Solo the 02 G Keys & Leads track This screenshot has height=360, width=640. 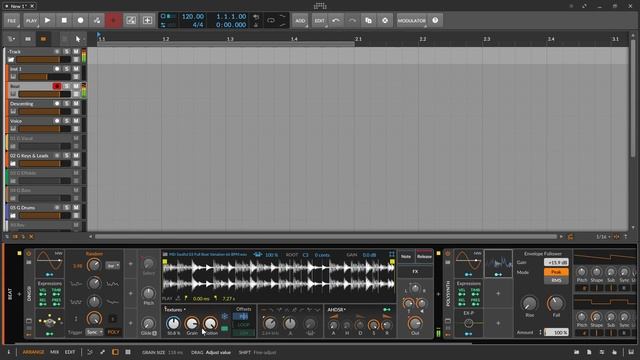tap(67, 156)
